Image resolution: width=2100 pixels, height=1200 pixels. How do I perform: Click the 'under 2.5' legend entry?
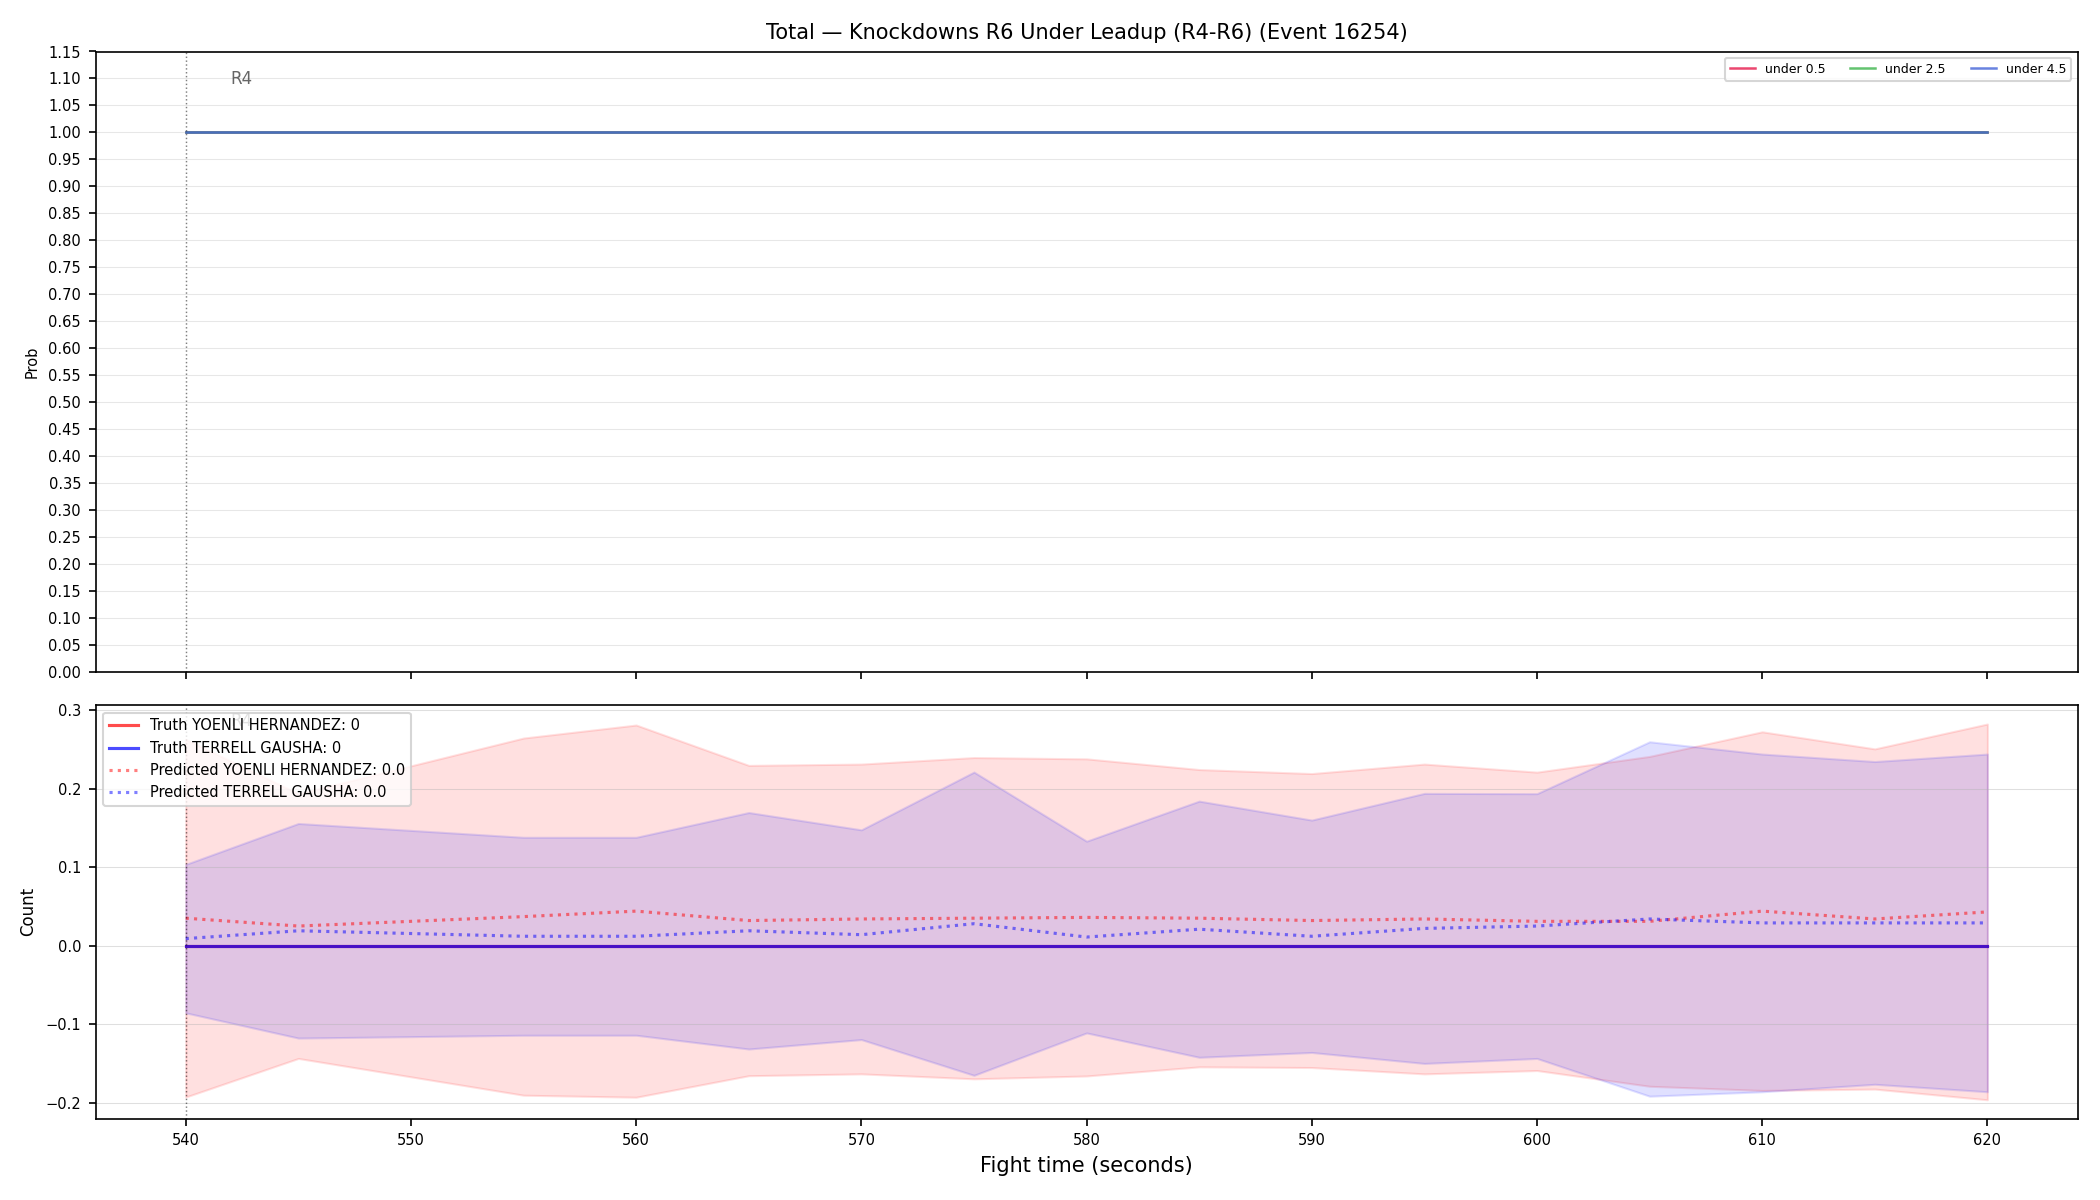click(x=1897, y=69)
